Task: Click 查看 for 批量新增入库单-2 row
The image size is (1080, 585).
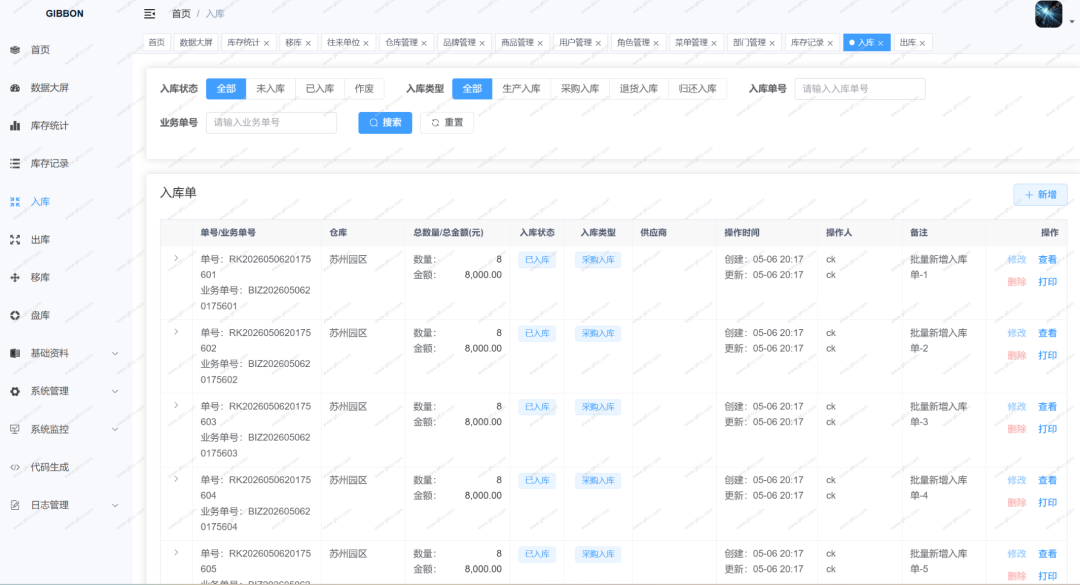Action: [1048, 333]
